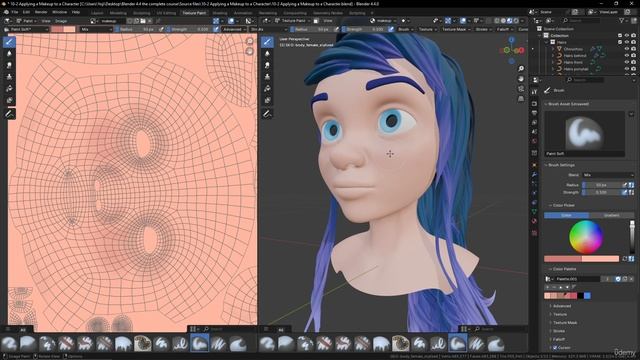Click the zoom gizmo in the image editor
Image resolution: width=640 pixels, height=360 pixels.
[x=250, y=41]
